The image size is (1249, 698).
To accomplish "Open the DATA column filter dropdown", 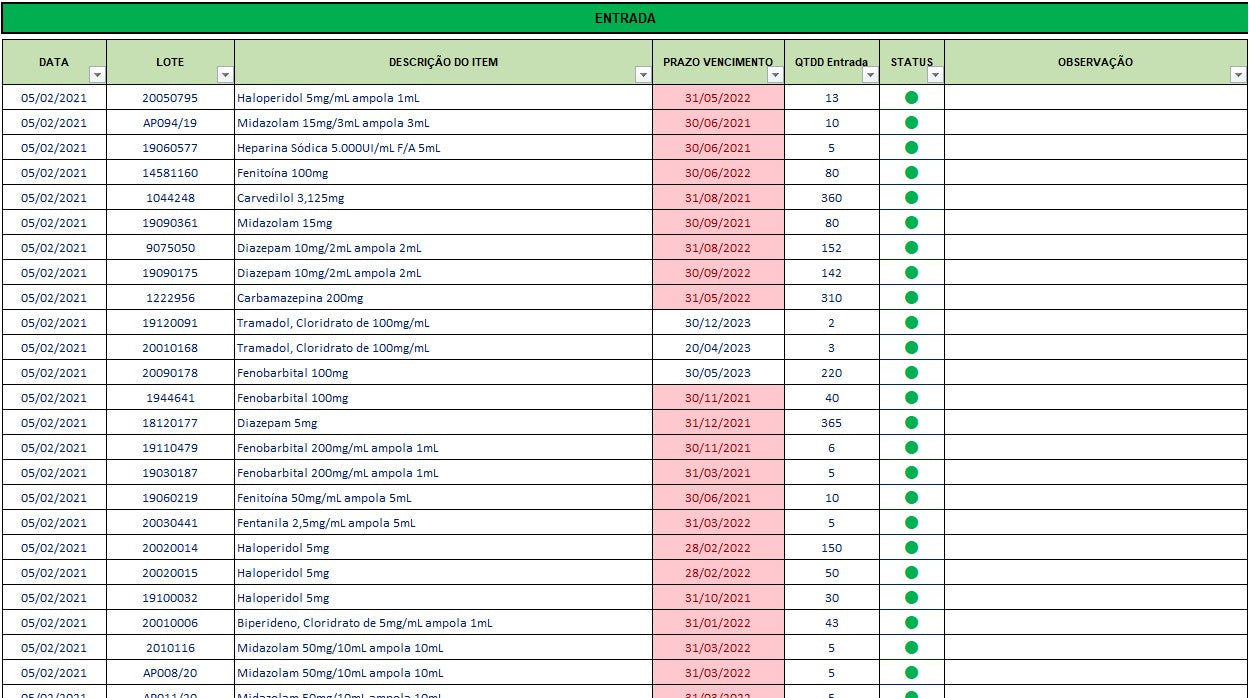I will click(x=97, y=75).
